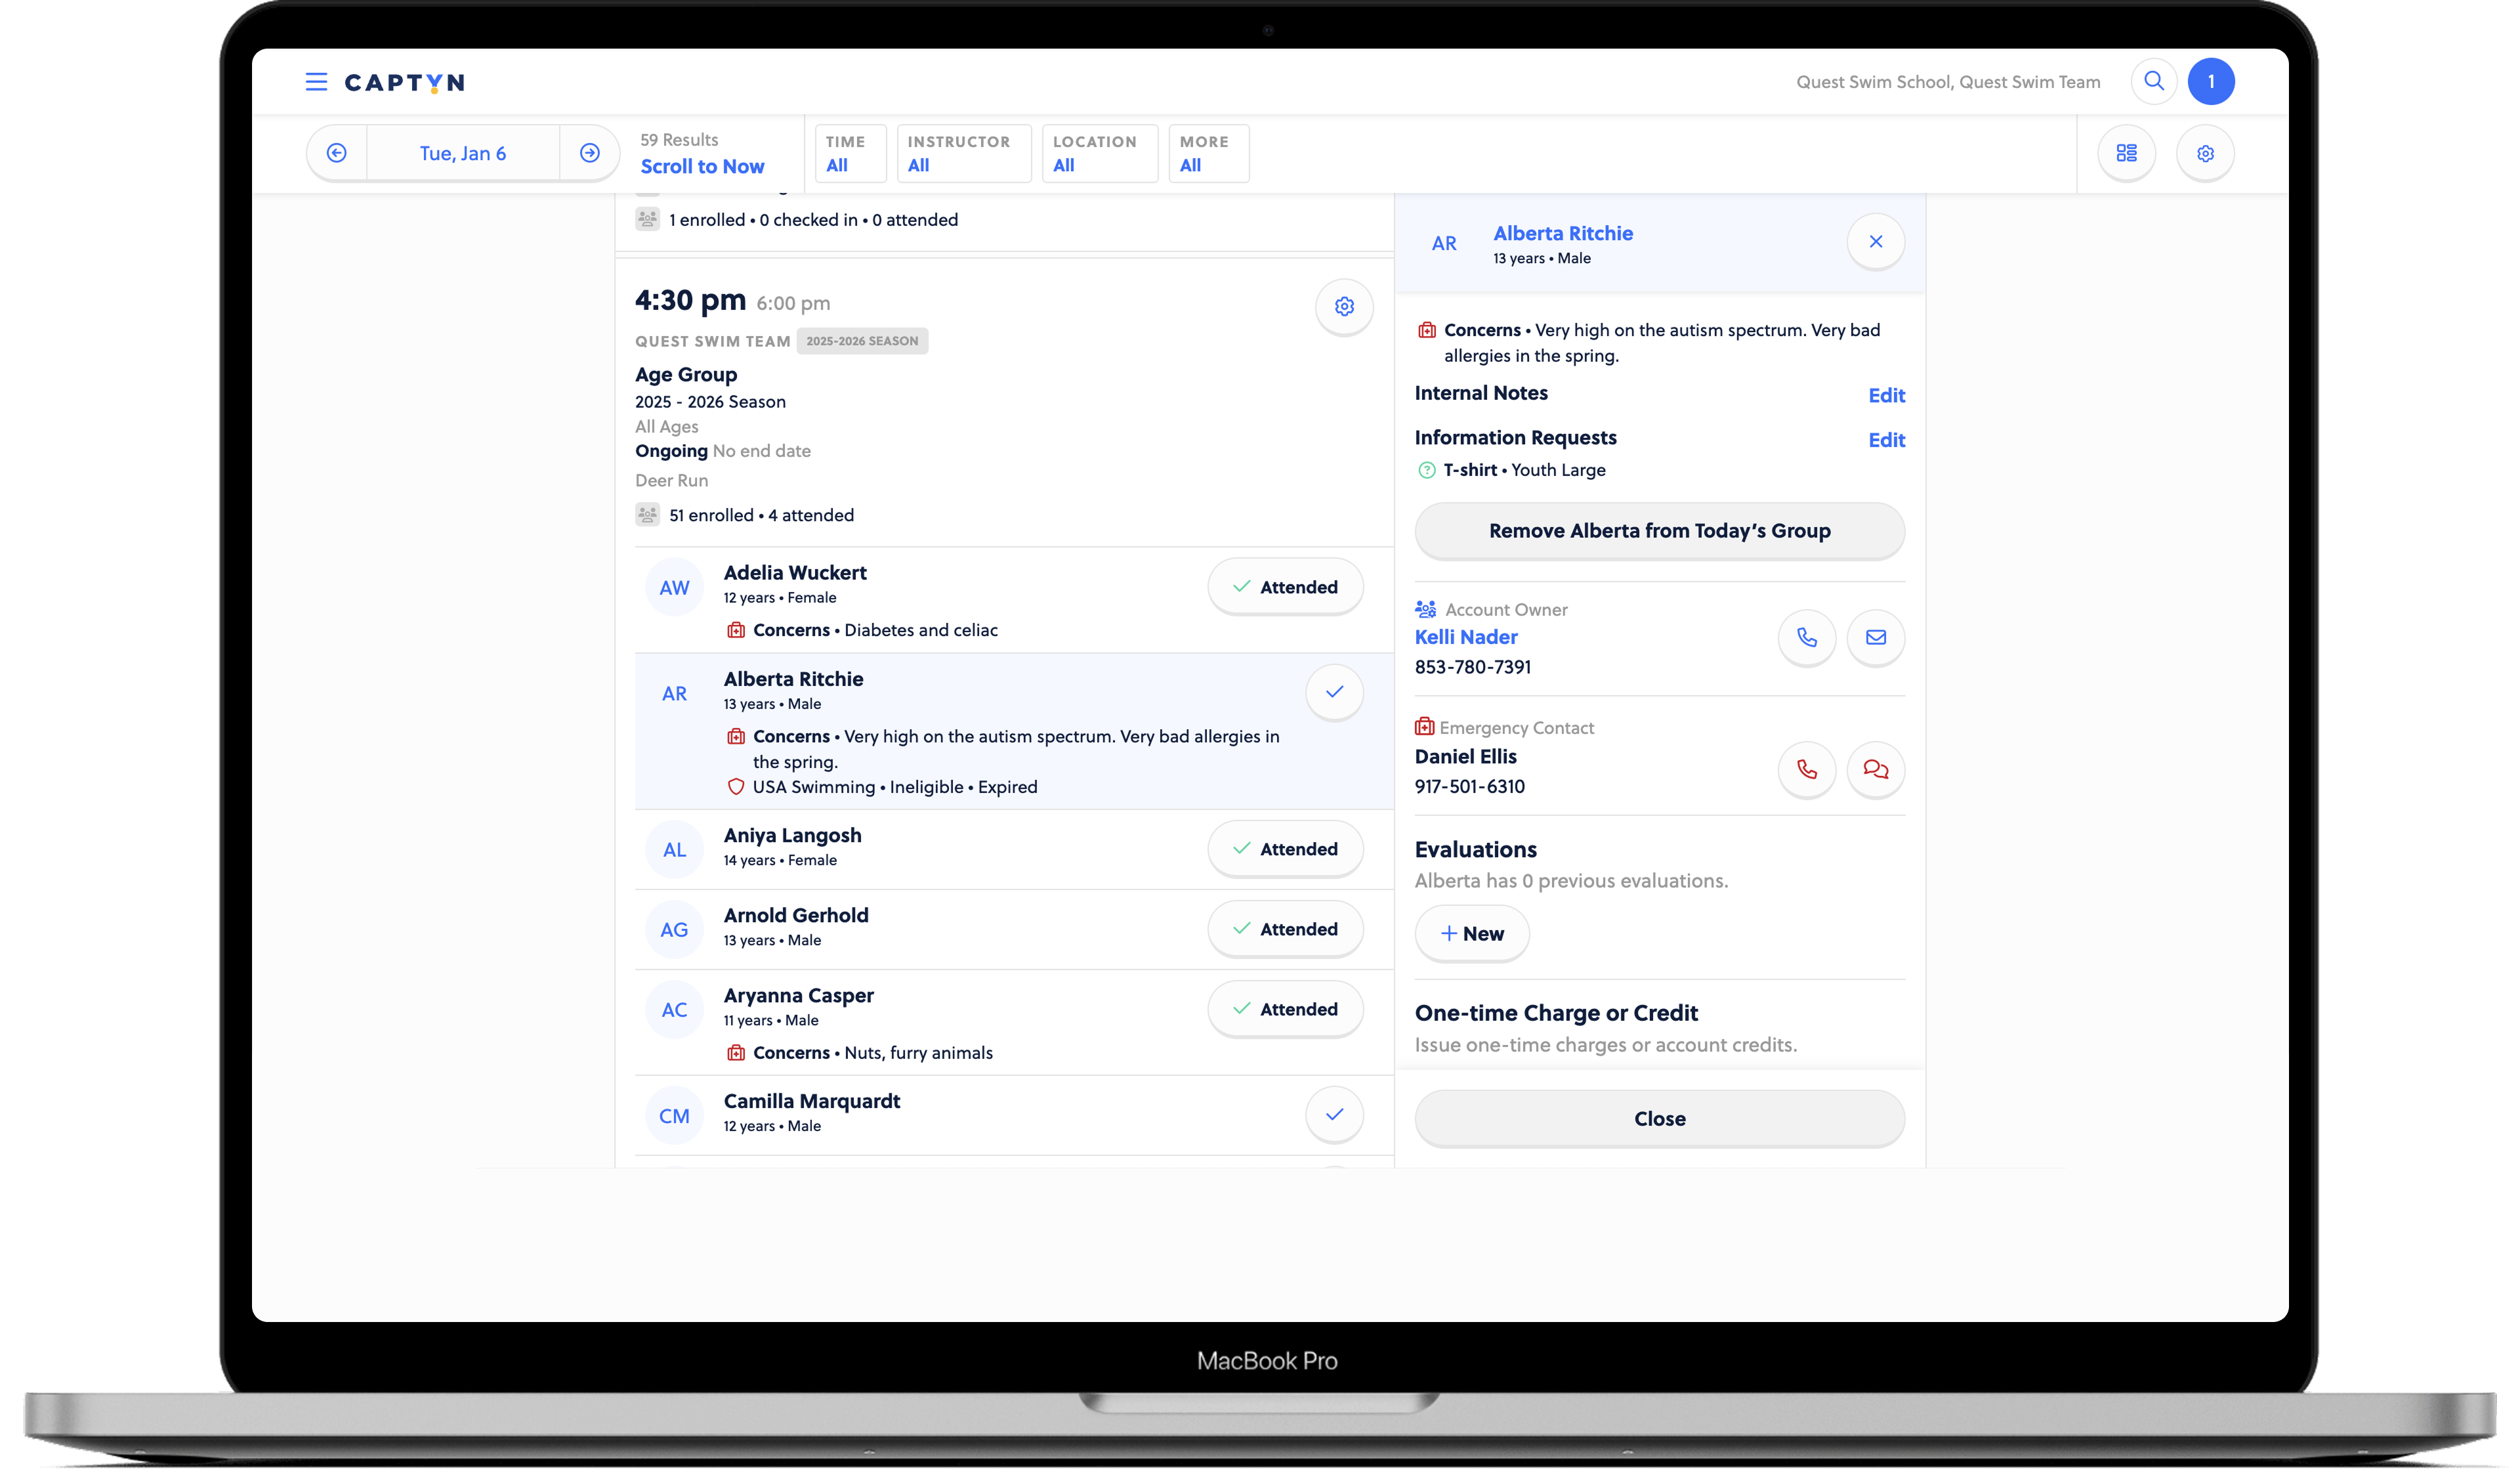
Task: Open the Location filter dropdown
Action: [1099, 154]
